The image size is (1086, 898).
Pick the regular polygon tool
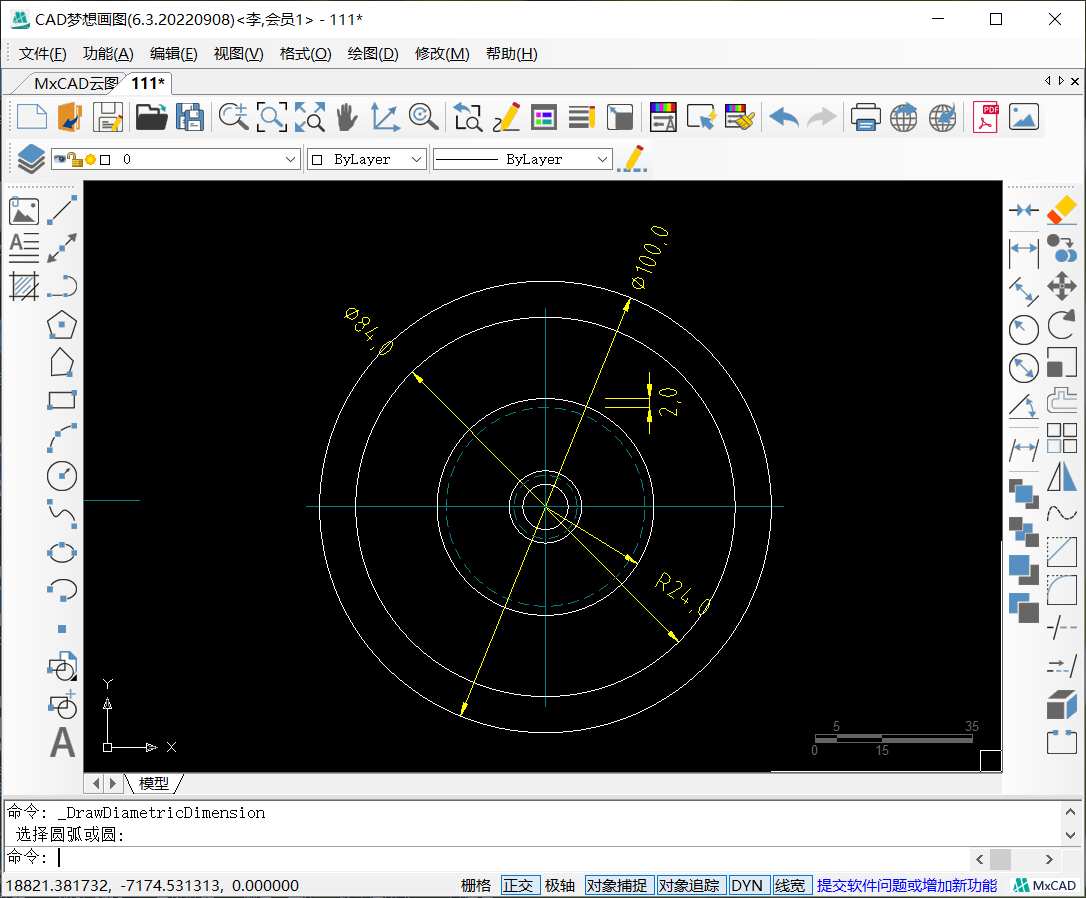pyautogui.click(x=62, y=324)
